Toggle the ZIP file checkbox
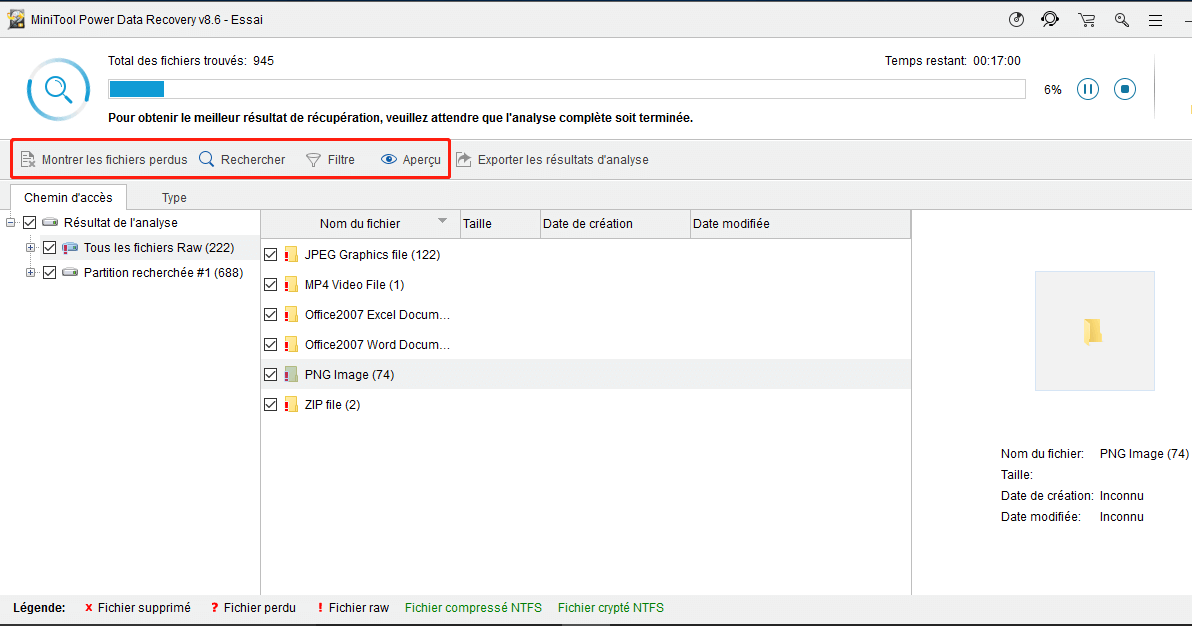The image size is (1192, 626). (x=270, y=405)
